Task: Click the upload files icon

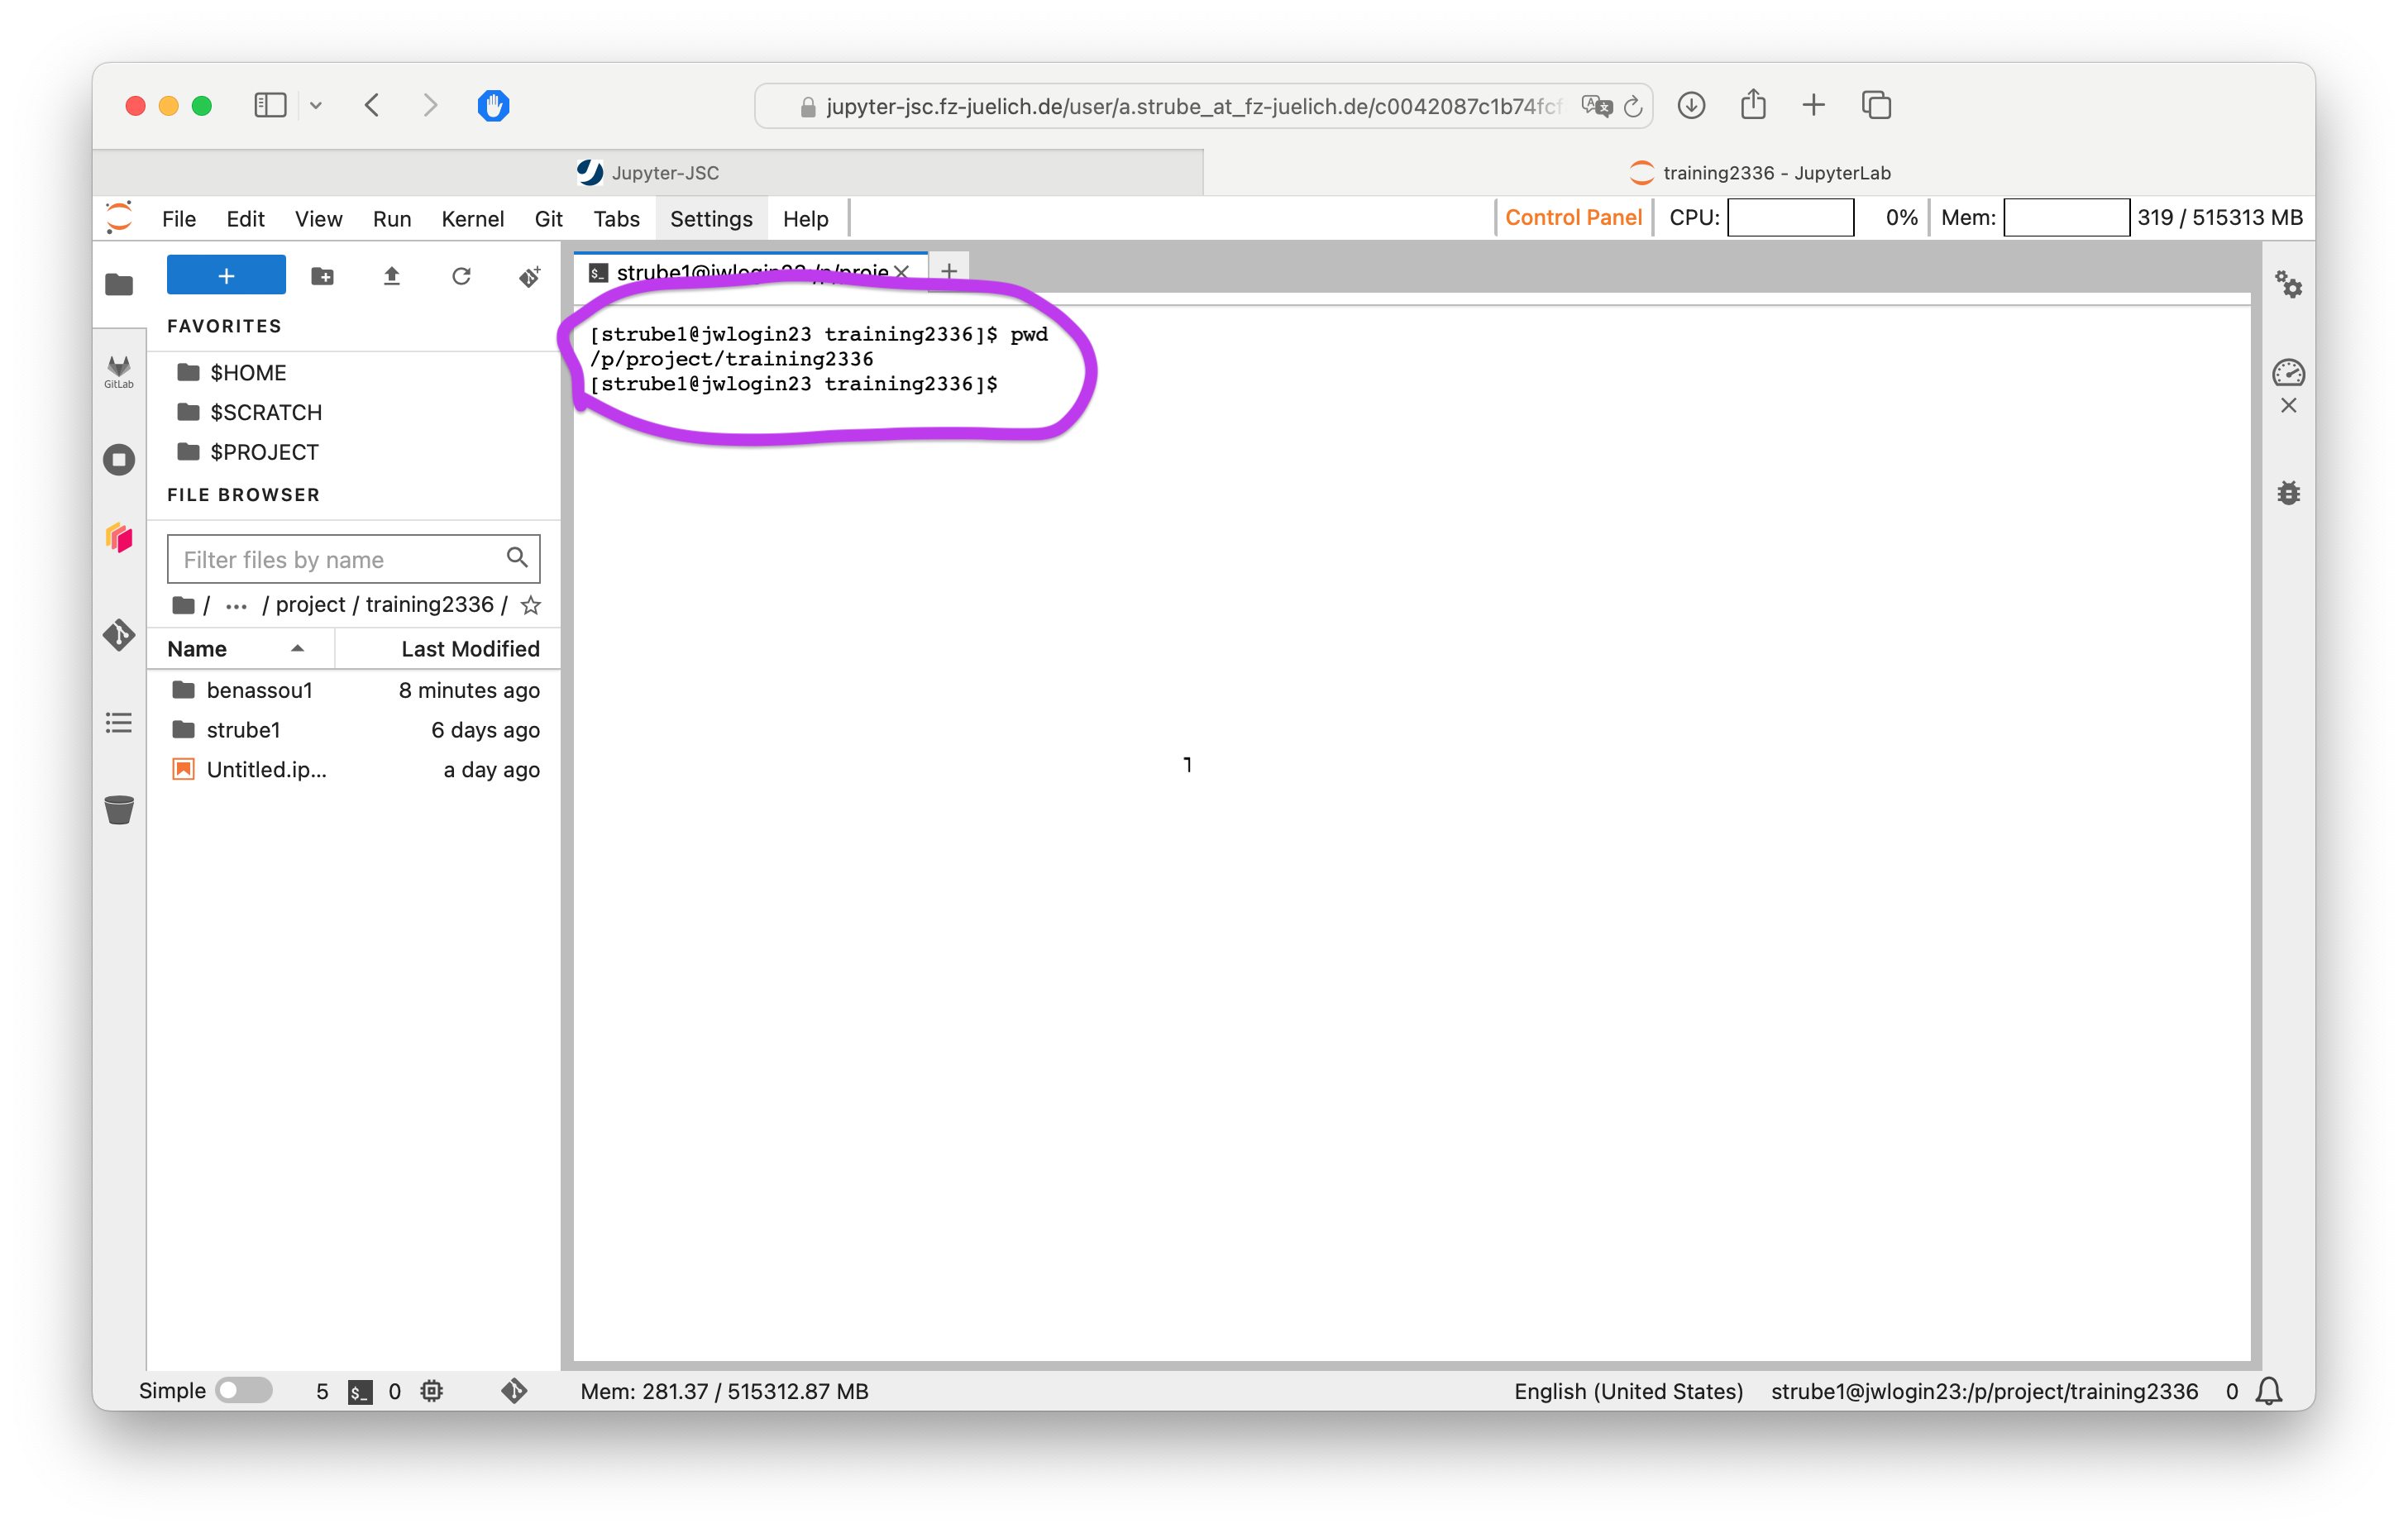Action: [x=392, y=276]
